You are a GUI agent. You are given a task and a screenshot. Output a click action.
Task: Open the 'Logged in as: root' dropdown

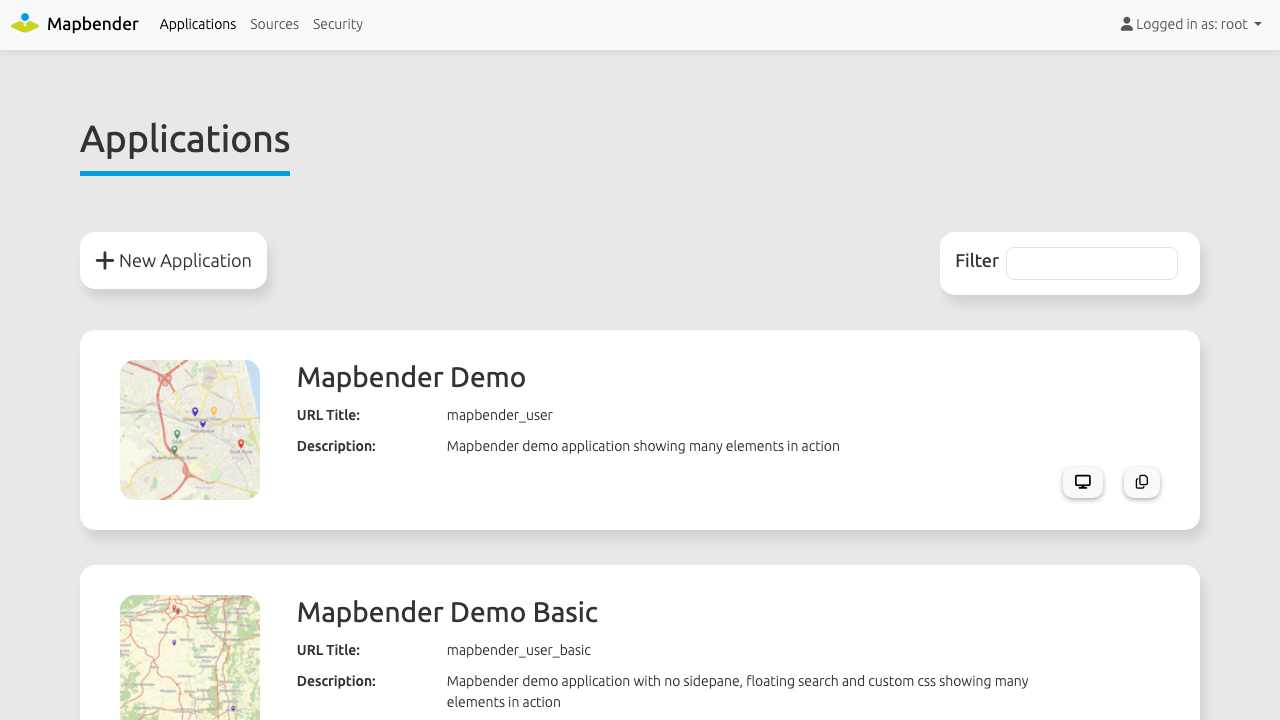tap(1191, 24)
